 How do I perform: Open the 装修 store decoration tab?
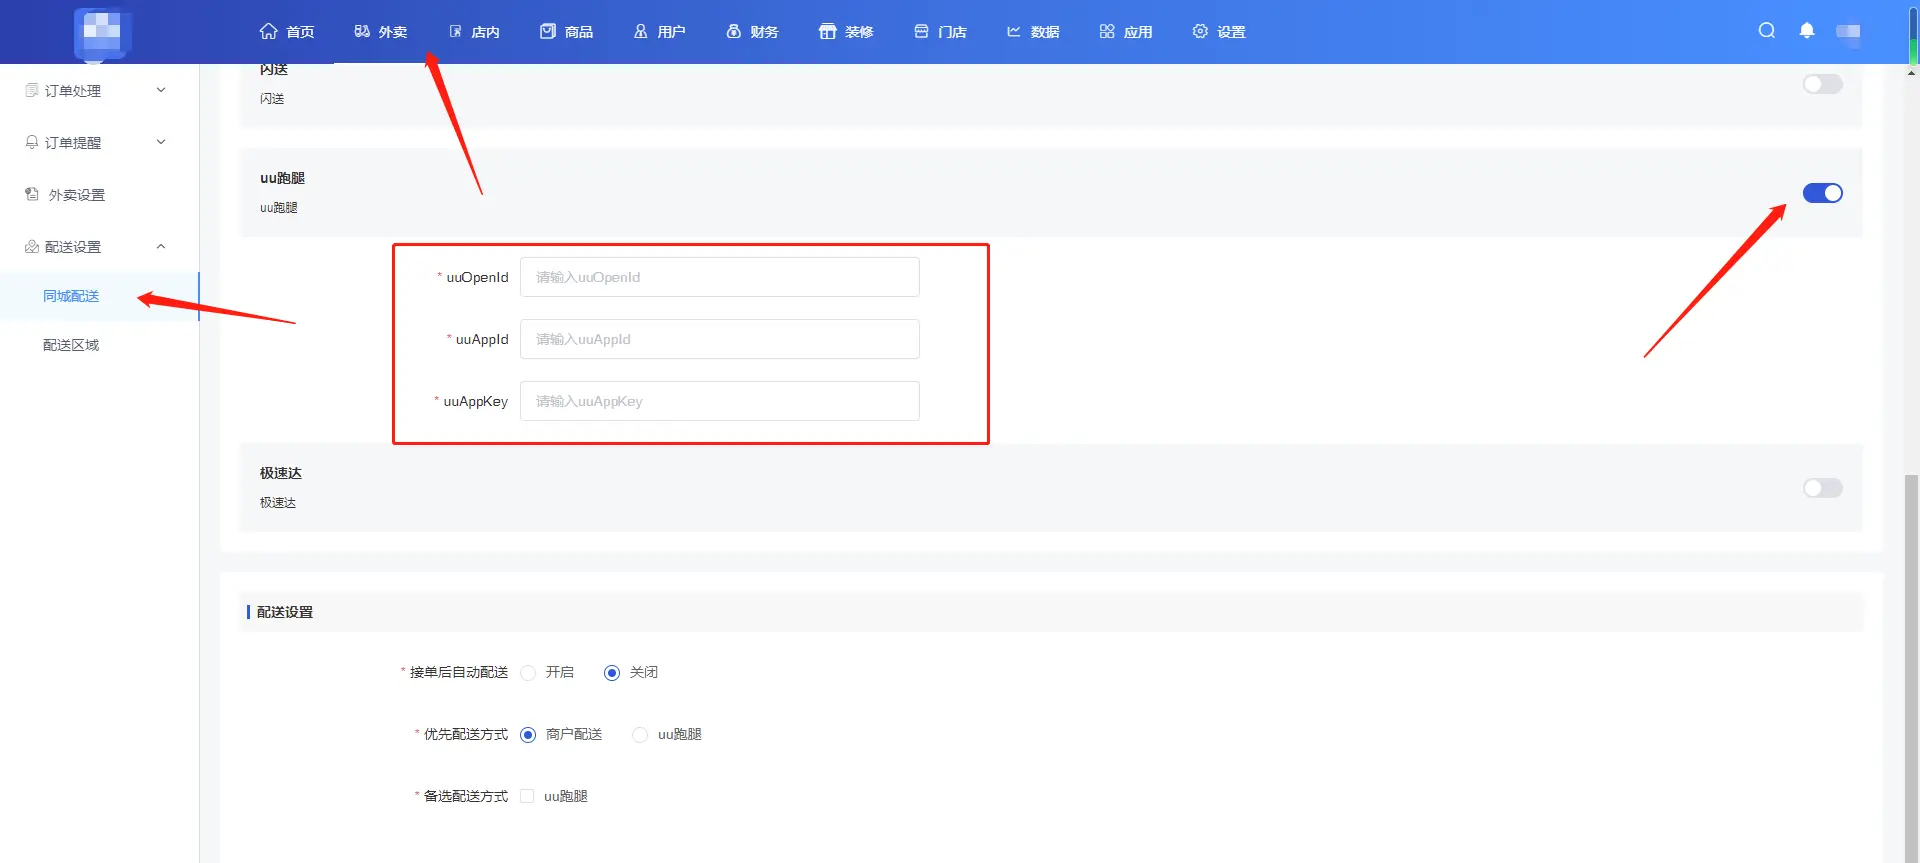(846, 32)
